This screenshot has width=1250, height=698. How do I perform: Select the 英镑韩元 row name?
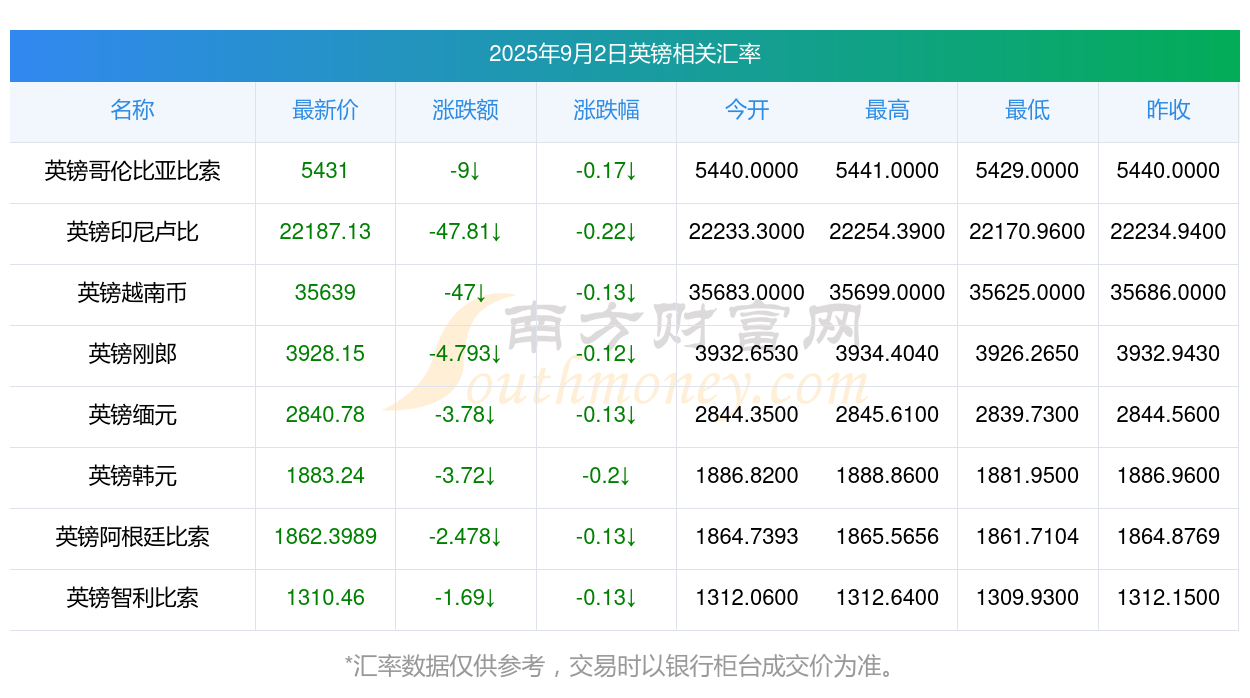132,476
